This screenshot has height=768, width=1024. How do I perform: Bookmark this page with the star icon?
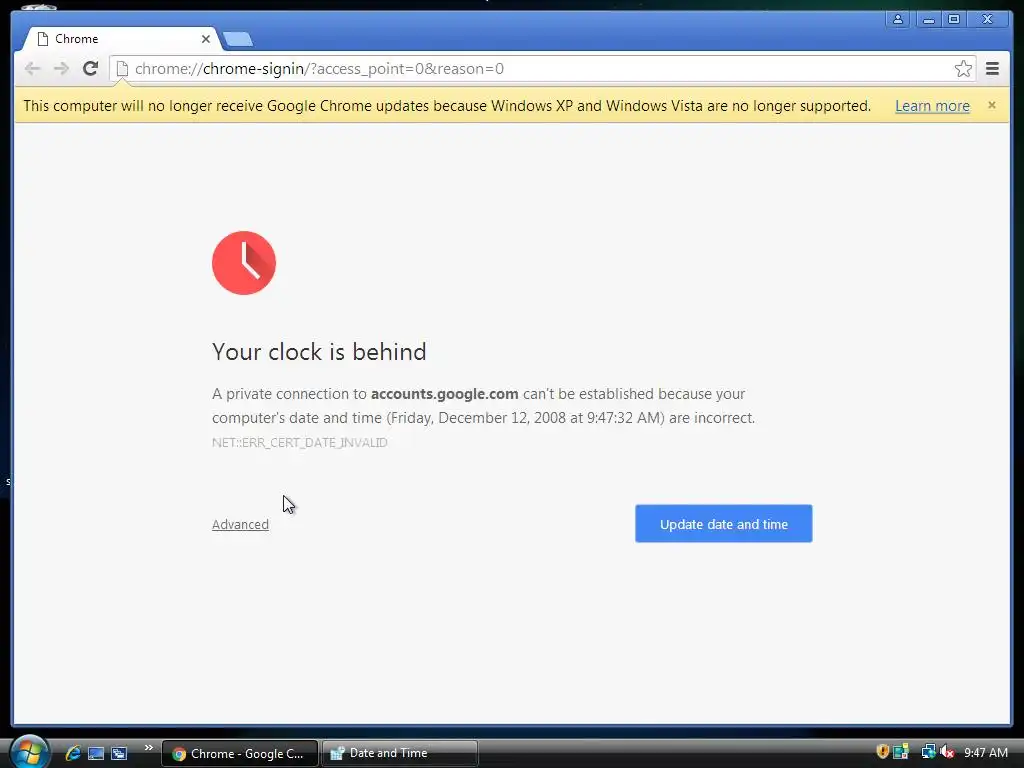tap(963, 69)
